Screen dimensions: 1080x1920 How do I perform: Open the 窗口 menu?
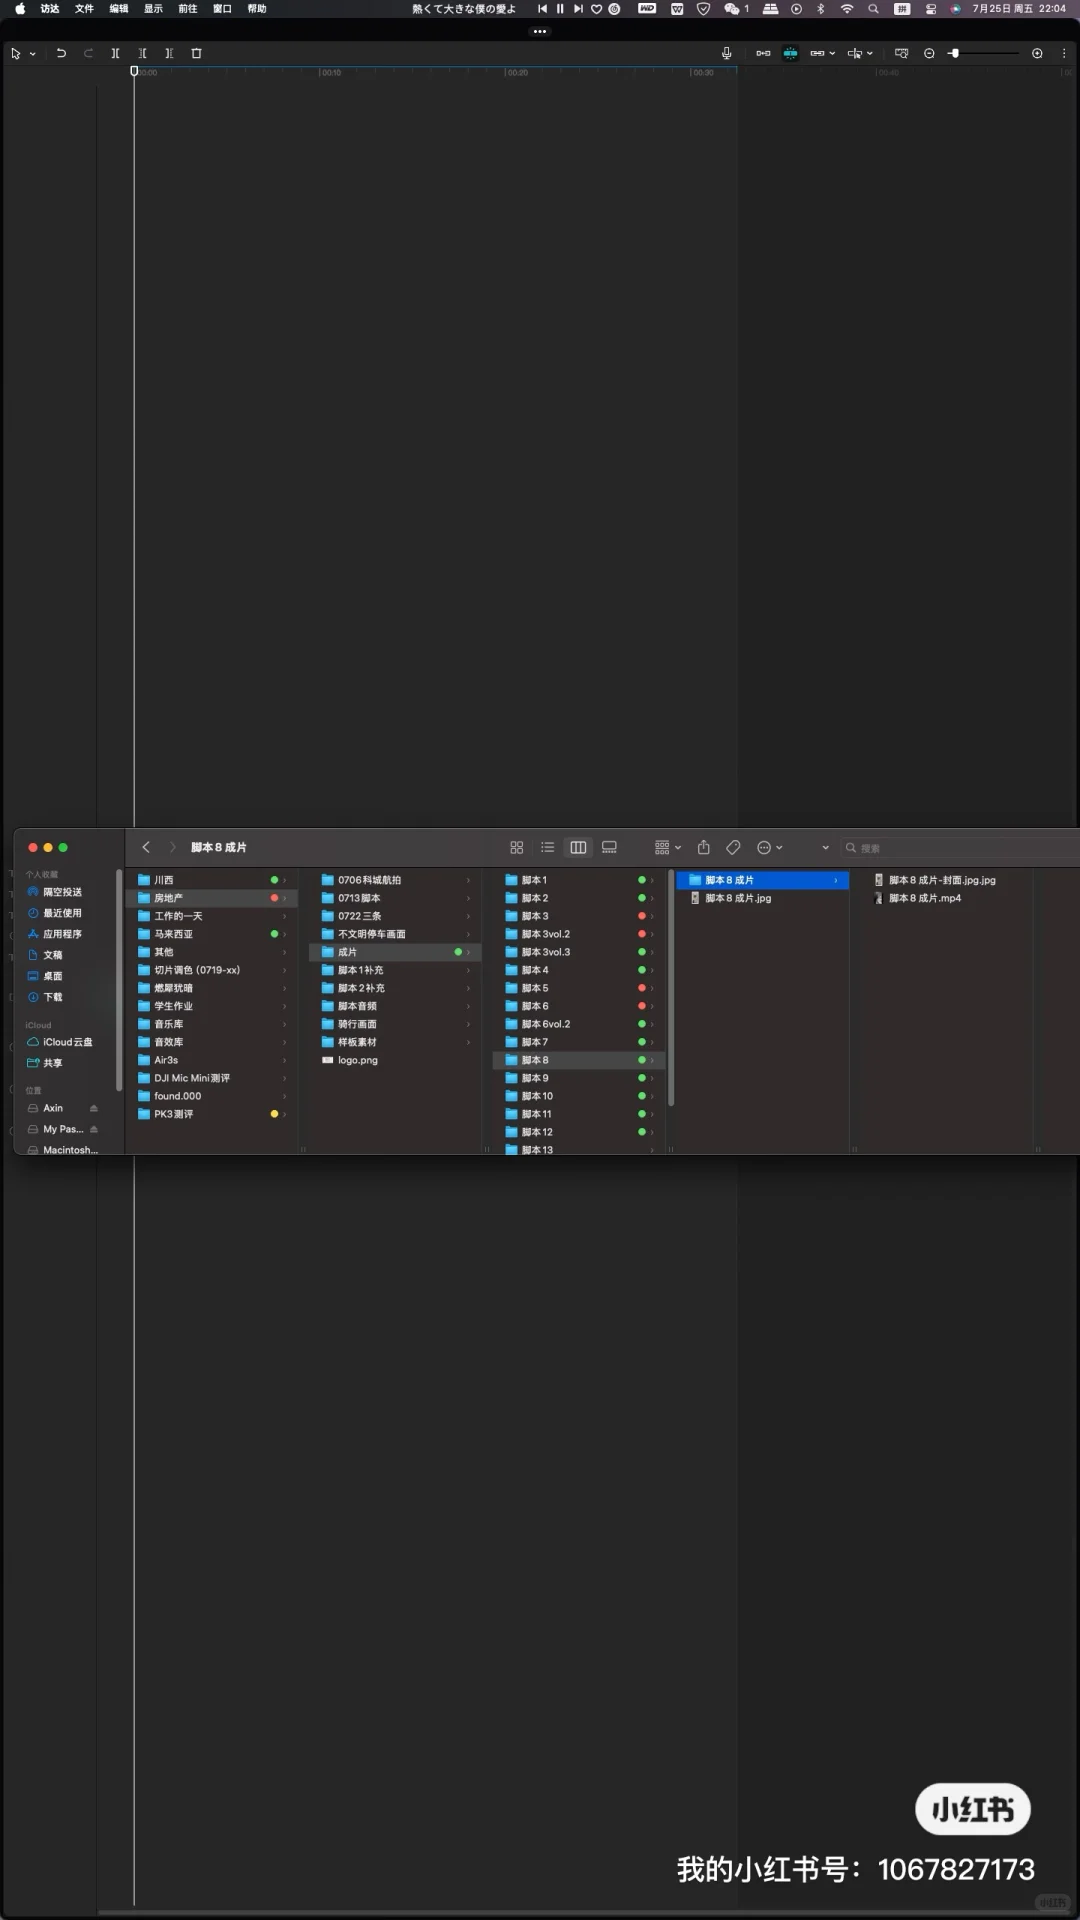pos(222,8)
